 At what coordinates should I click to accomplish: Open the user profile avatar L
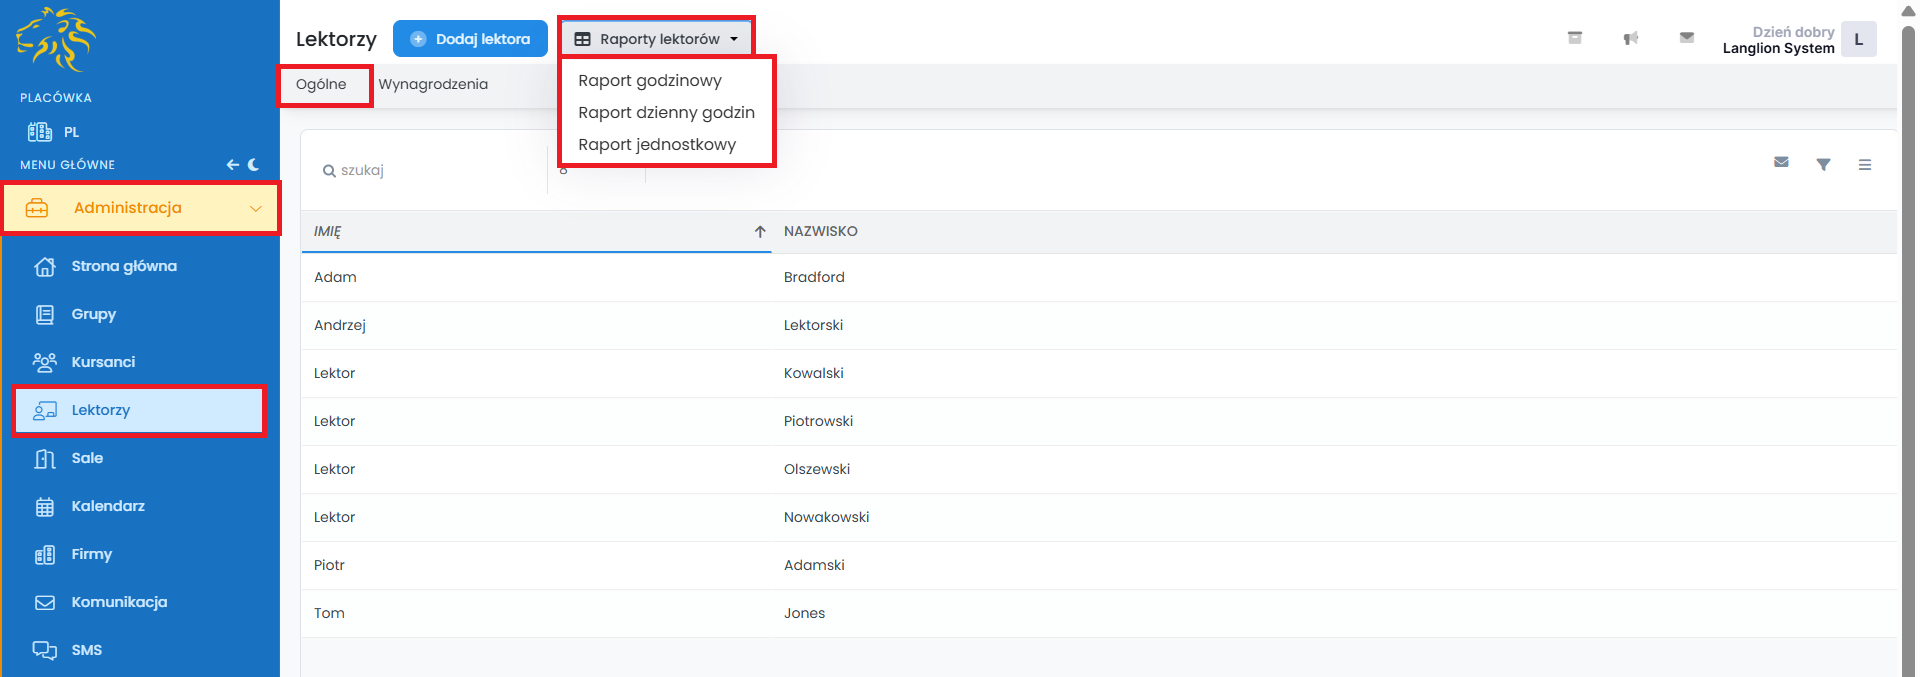[1858, 40]
